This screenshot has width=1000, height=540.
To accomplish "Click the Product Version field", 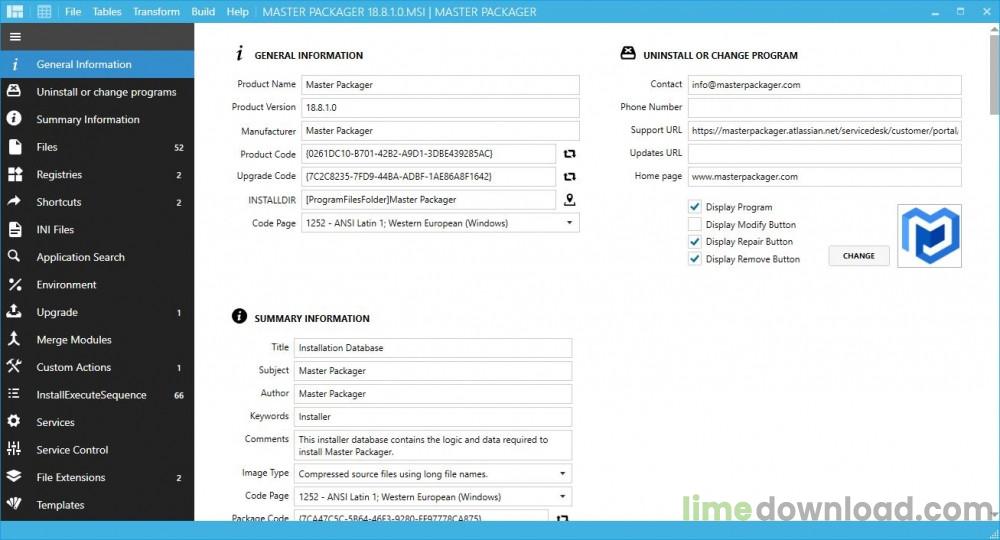I will click(440, 108).
